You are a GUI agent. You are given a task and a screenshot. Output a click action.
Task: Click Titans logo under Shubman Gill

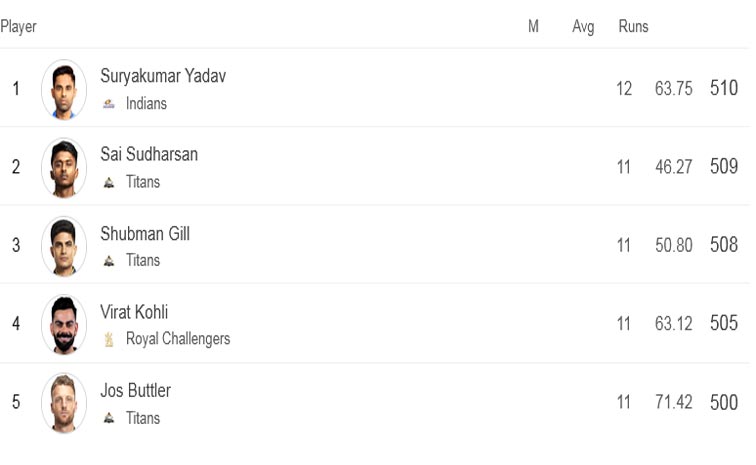(x=109, y=261)
